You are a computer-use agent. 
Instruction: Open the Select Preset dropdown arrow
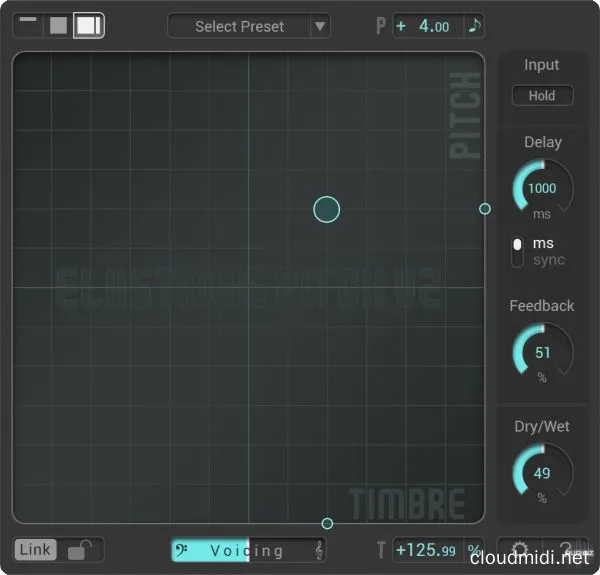tap(319, 26)
